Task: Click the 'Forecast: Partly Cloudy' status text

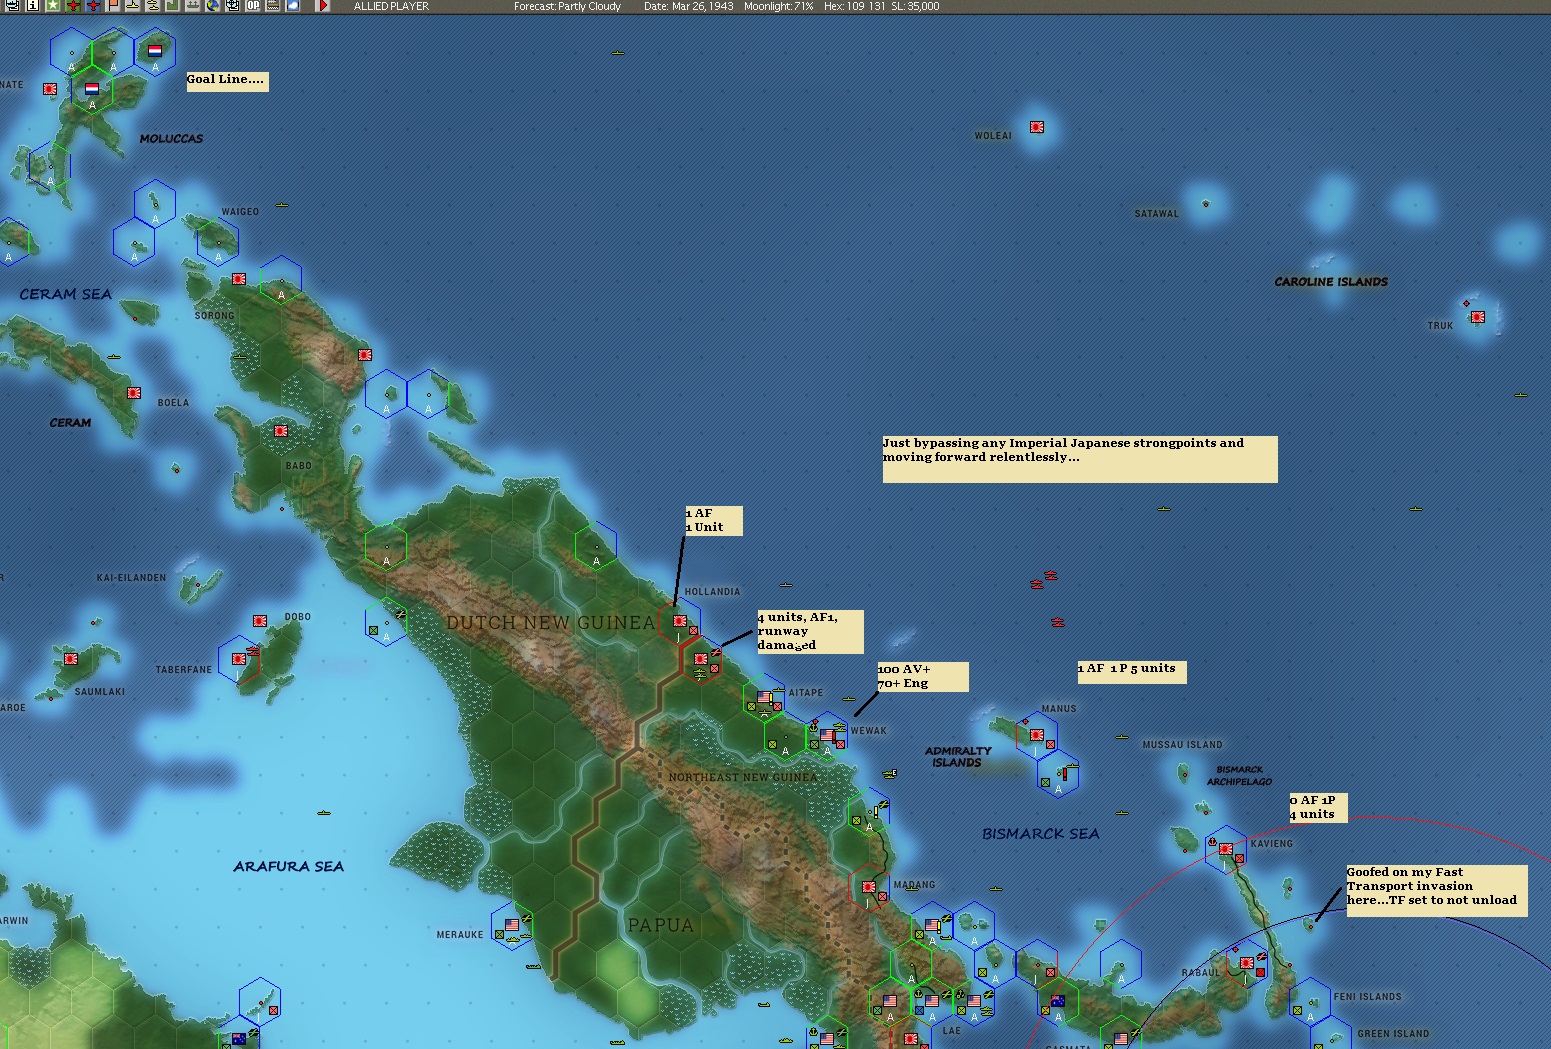Action: pos(567,6)
